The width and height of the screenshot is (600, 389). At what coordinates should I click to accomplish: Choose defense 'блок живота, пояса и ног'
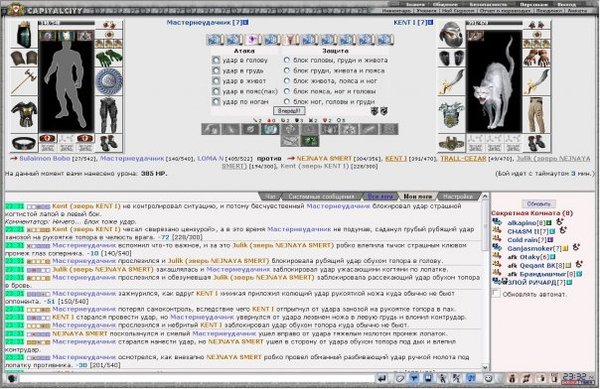(287, 81)
